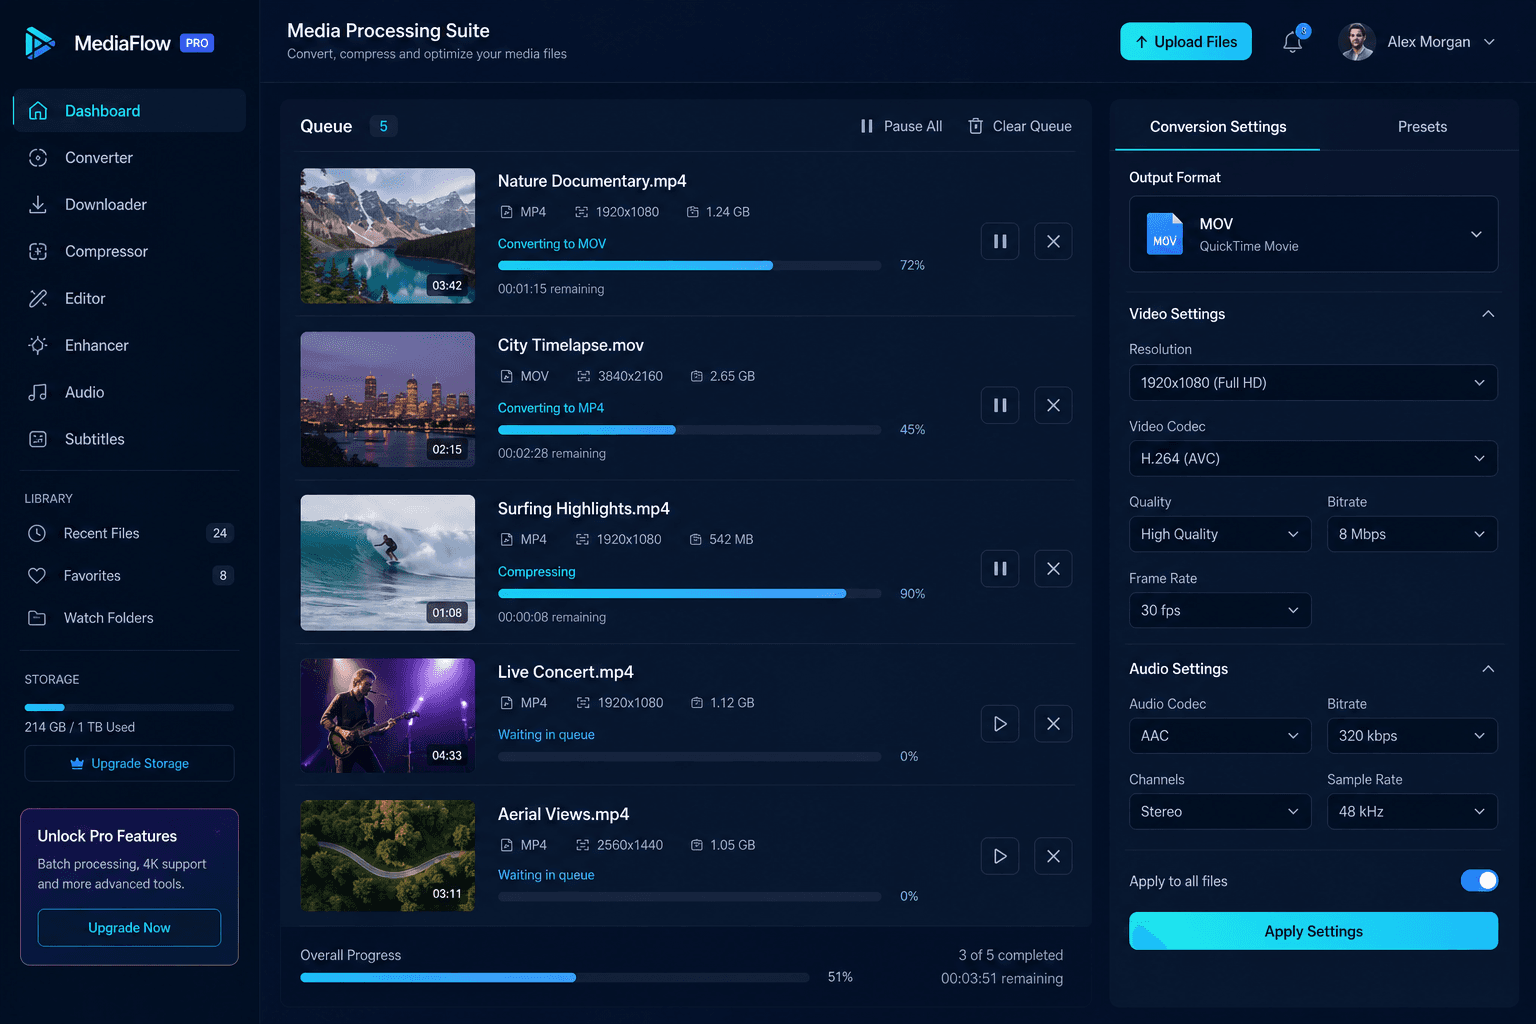
Task: Open notifications bell icon
Action: (1293, 42)
